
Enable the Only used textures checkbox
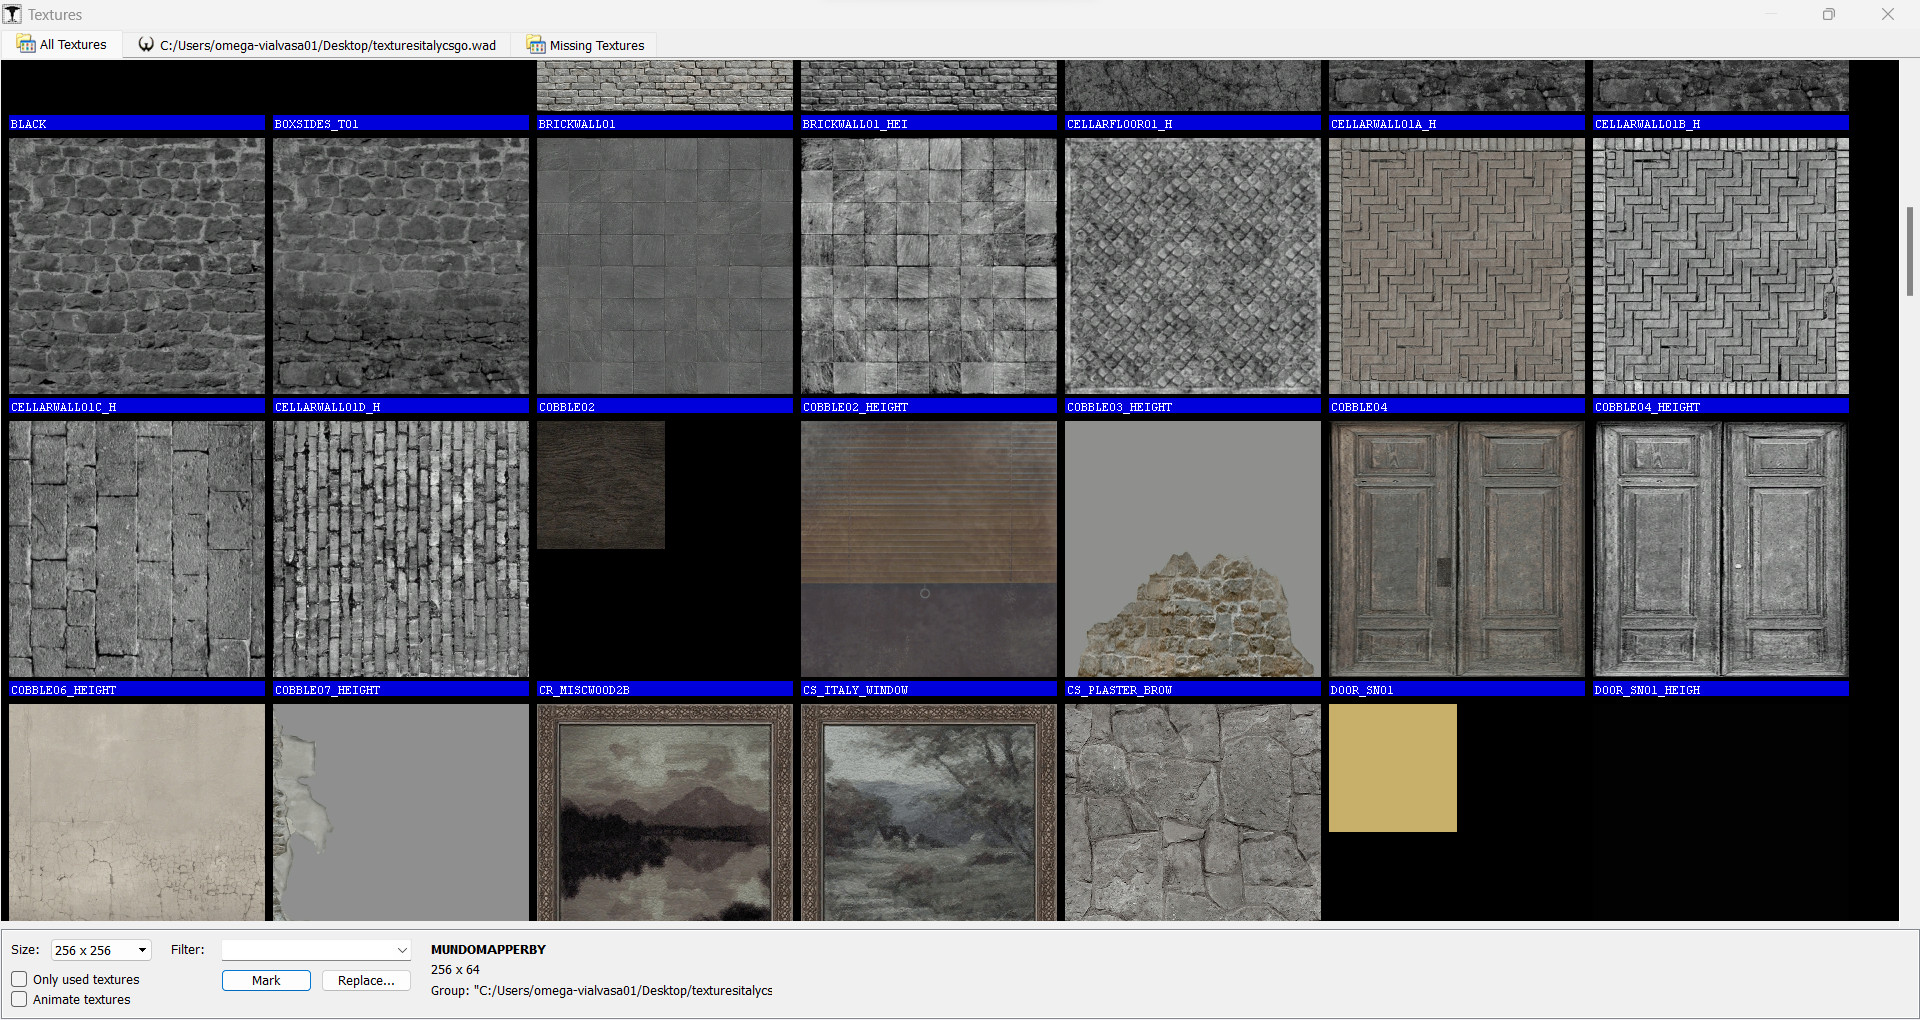coord(19,979)
